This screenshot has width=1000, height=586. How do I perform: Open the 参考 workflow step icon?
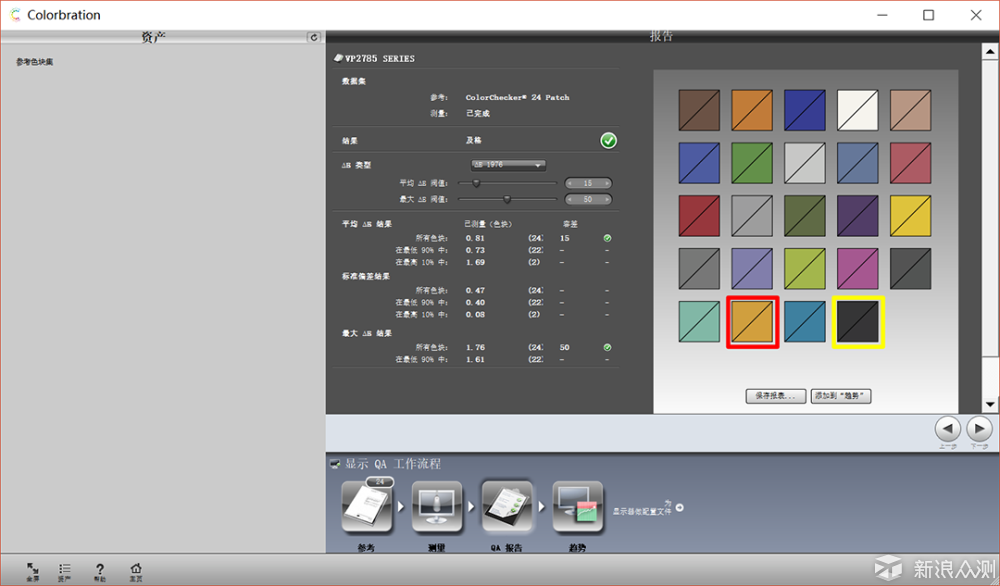(367, 507)
